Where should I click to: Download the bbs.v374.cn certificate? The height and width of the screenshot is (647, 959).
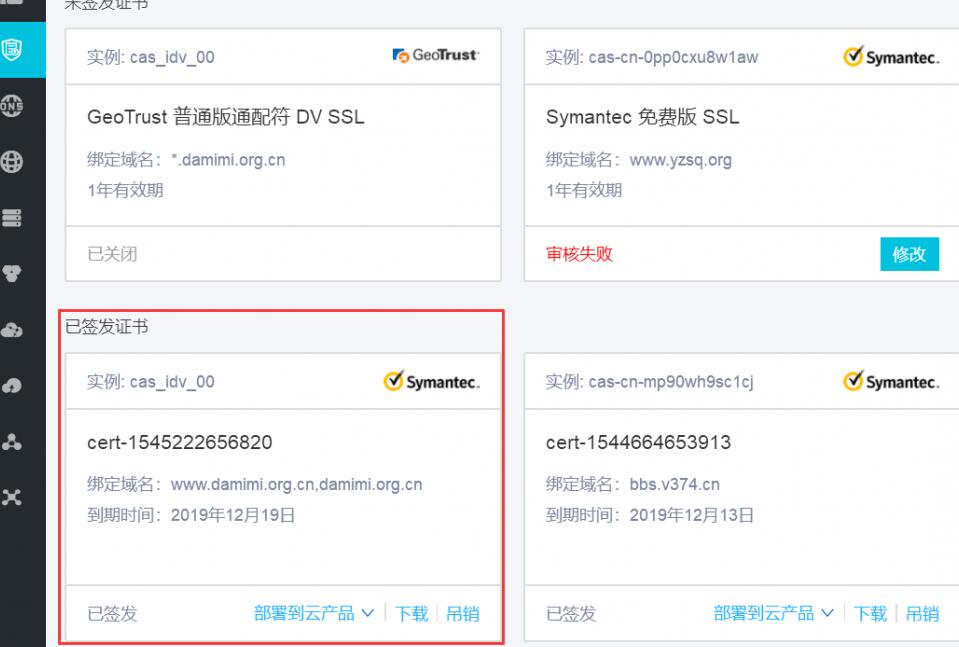coord(870,614)
